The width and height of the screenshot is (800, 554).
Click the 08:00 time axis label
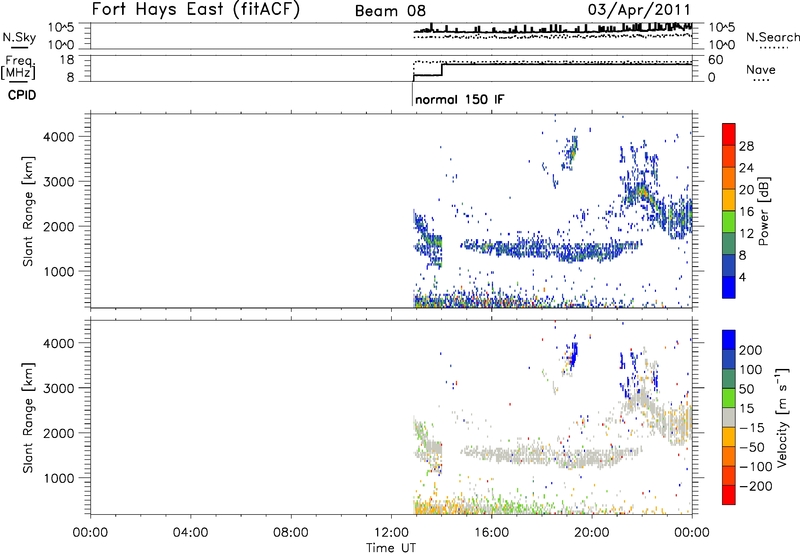point(291,533)
